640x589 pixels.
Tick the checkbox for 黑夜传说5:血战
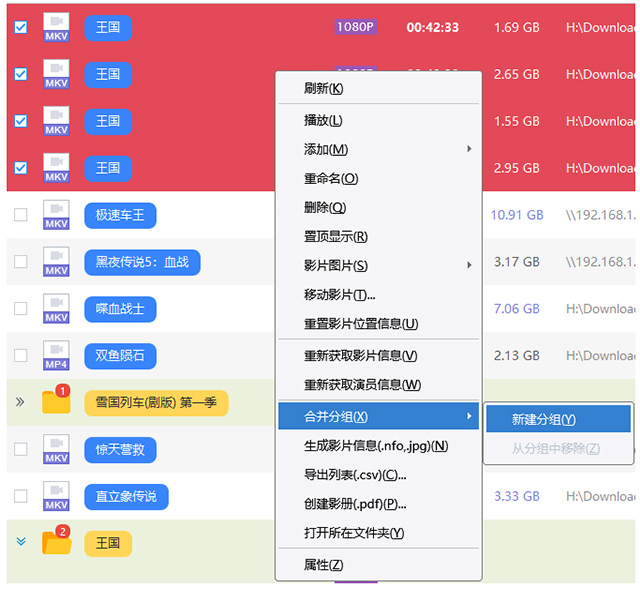[21, 262]
